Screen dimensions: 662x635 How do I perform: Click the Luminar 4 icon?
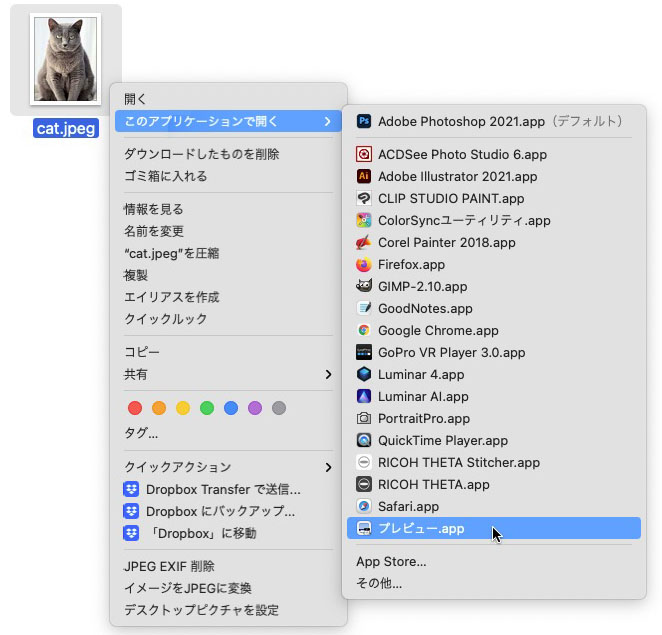(364, 374)
